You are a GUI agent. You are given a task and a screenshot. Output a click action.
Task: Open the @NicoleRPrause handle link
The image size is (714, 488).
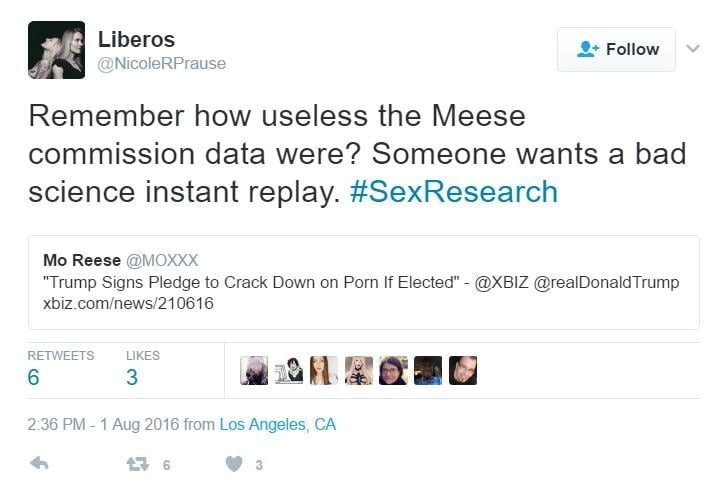[x=161, y=64]
